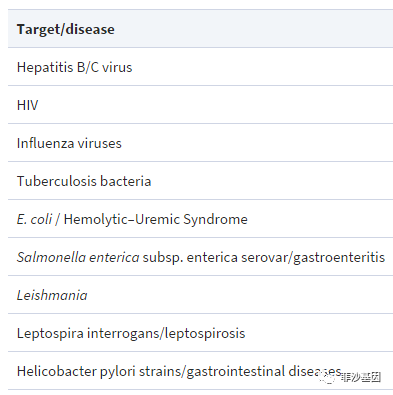
Task: Click the Influenza viruses entry
Action: [69, 143]
